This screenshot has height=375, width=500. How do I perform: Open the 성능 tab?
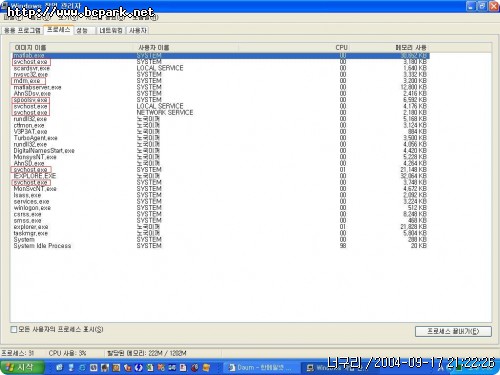point(82,30)
